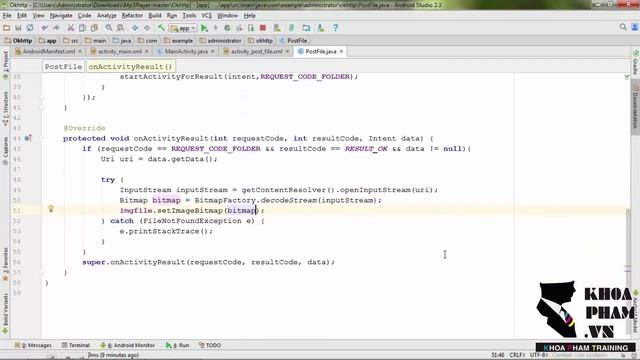
Task: Open the Navigate menu
Action: click(61, 16)
